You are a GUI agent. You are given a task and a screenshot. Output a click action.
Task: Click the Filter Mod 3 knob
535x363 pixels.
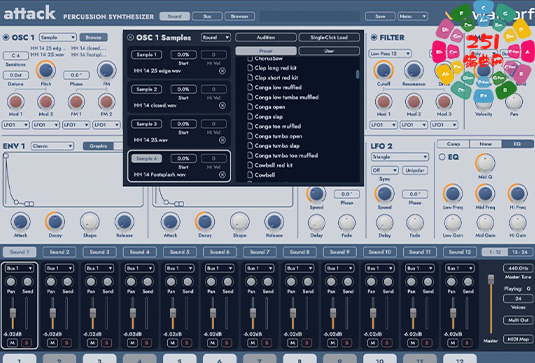pyautogui.click(x=444, y=101)
